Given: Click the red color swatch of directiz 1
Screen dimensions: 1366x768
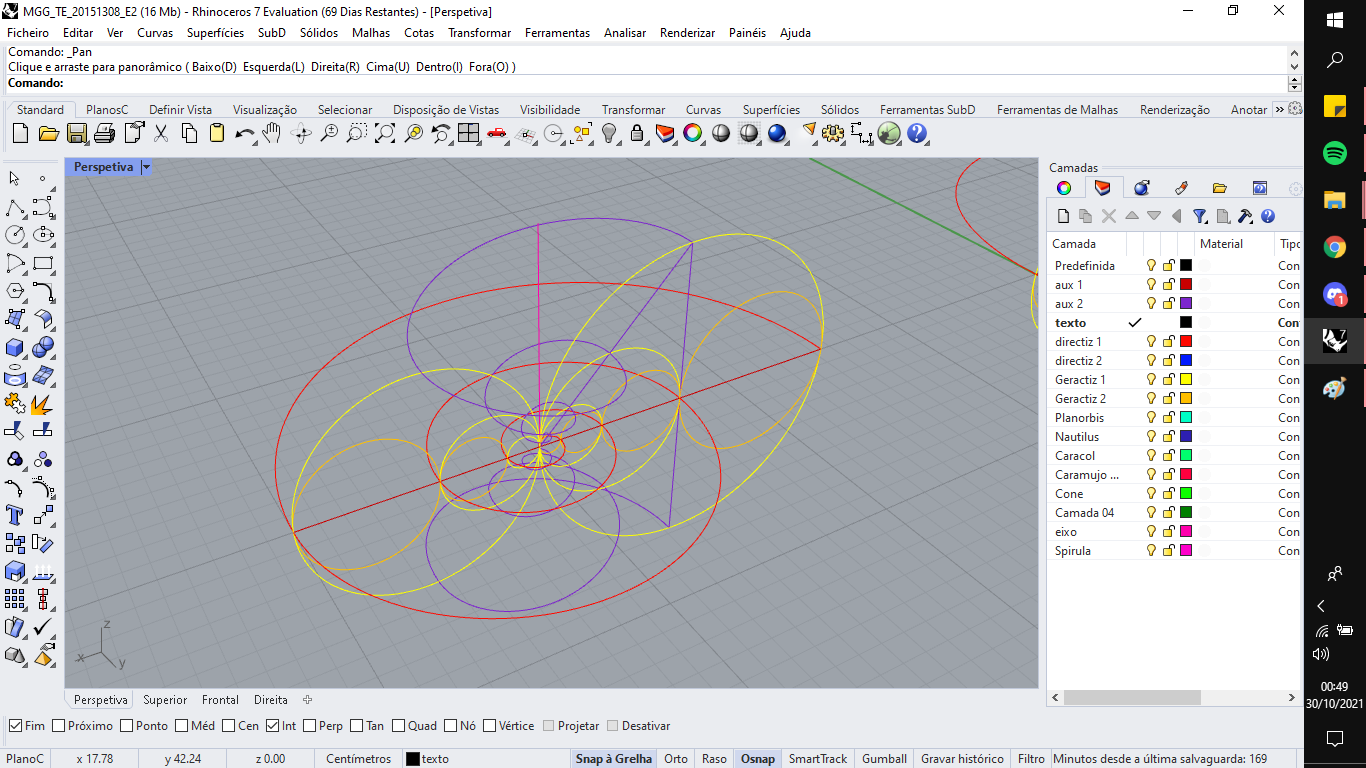Looking at the screenshot, I should click(x=1186, y=342).
